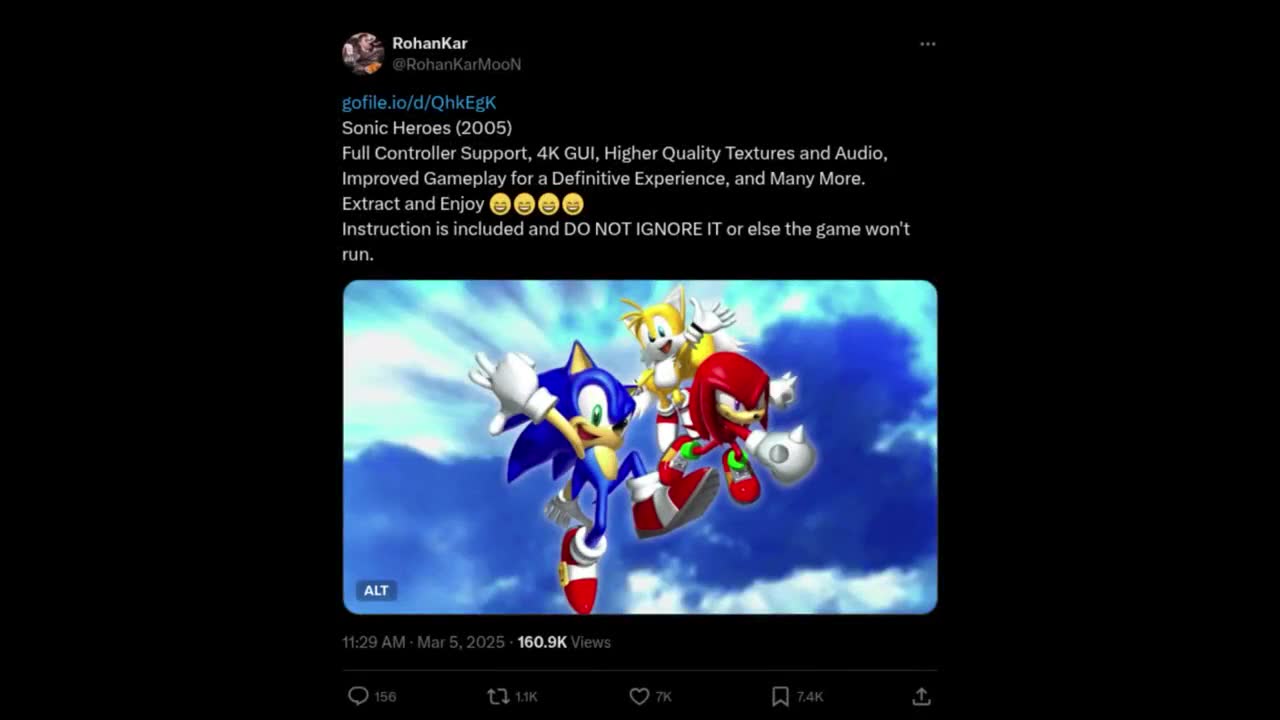Click the 7K likes count
This screenshot has width=1280, height=720.
pyautogui.click(x=664, y=697)
